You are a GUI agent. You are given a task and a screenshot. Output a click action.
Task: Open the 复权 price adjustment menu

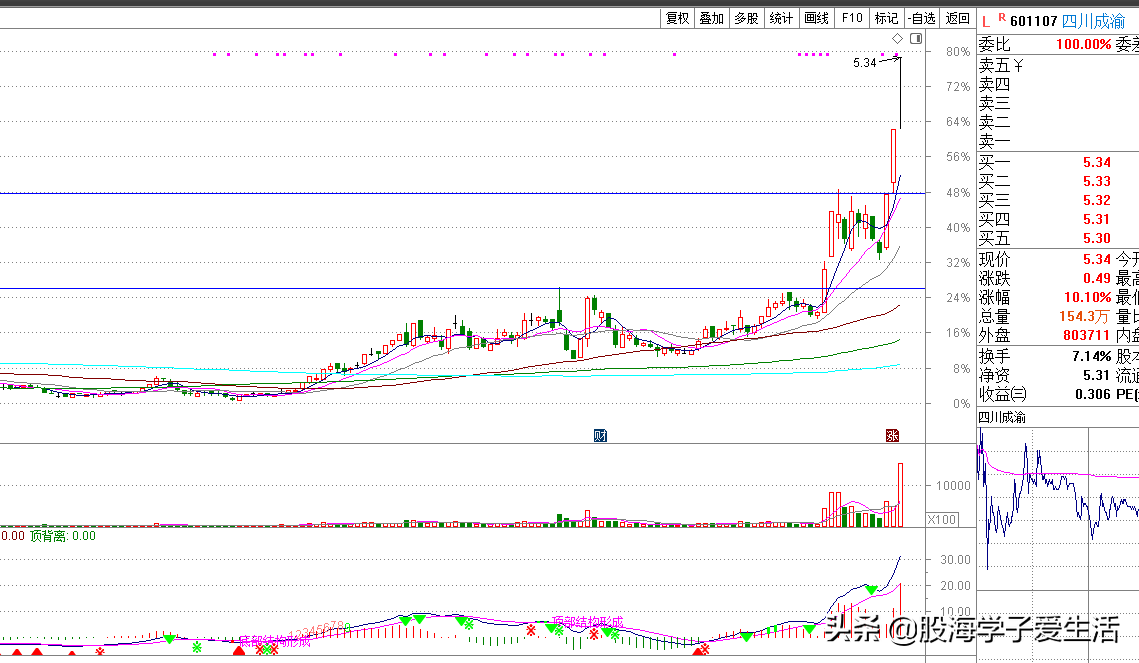pos(677,18)
